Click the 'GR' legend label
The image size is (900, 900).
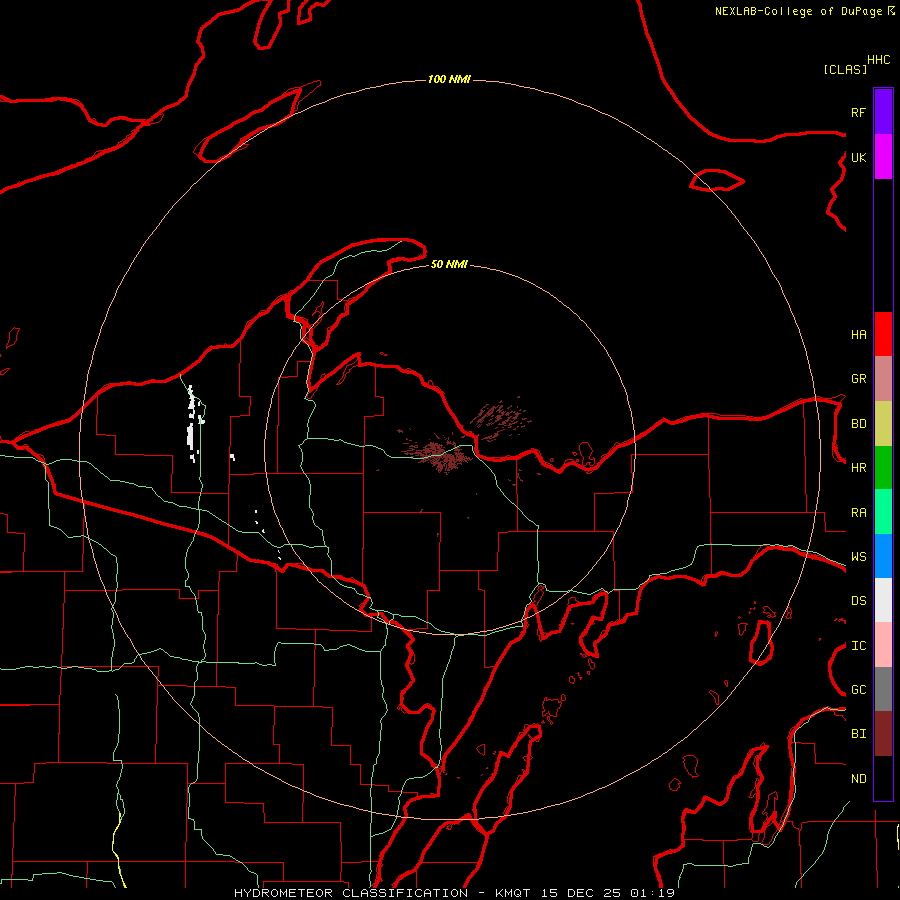point(858,379)
